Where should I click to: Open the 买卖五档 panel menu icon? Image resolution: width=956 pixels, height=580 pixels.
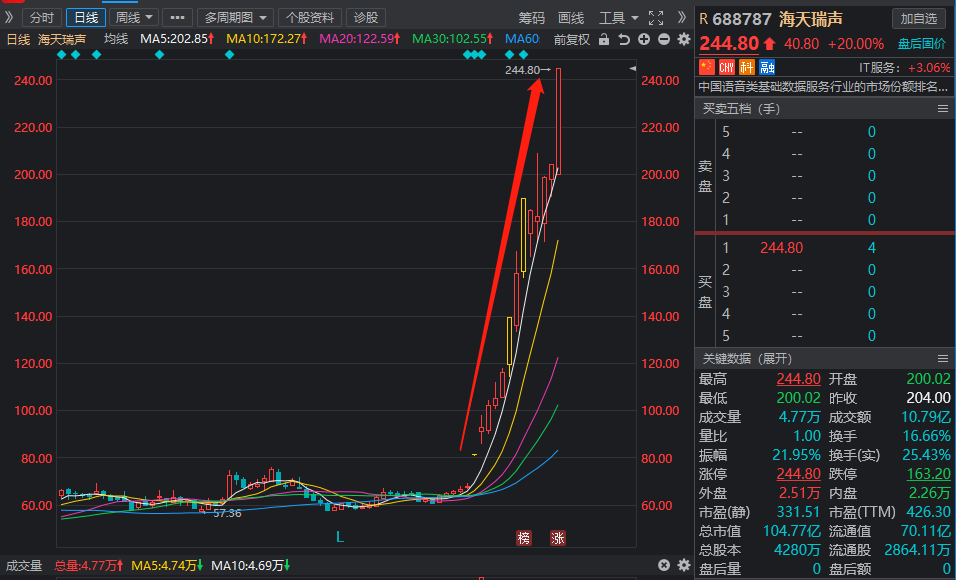click(943, 109)
